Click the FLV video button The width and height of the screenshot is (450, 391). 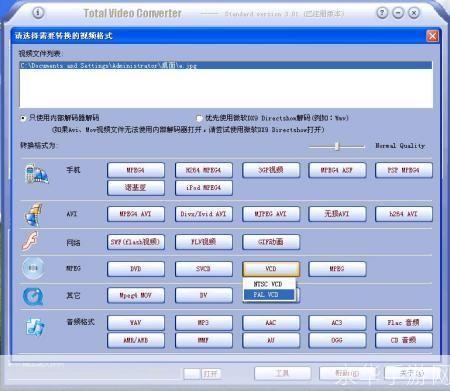(204, 242)
